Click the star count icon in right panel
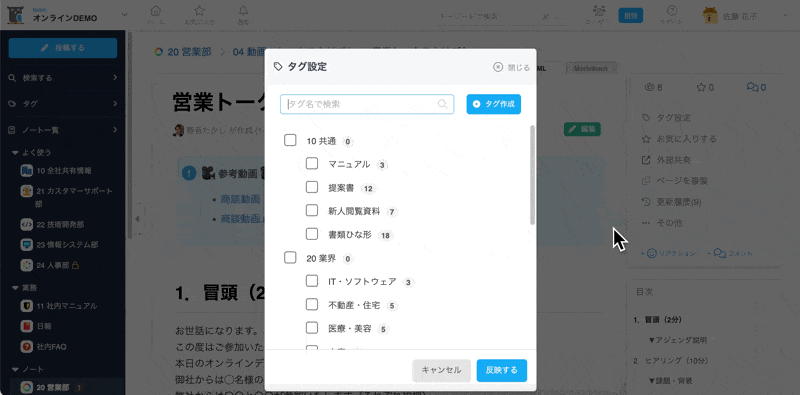 coord(701,87)
